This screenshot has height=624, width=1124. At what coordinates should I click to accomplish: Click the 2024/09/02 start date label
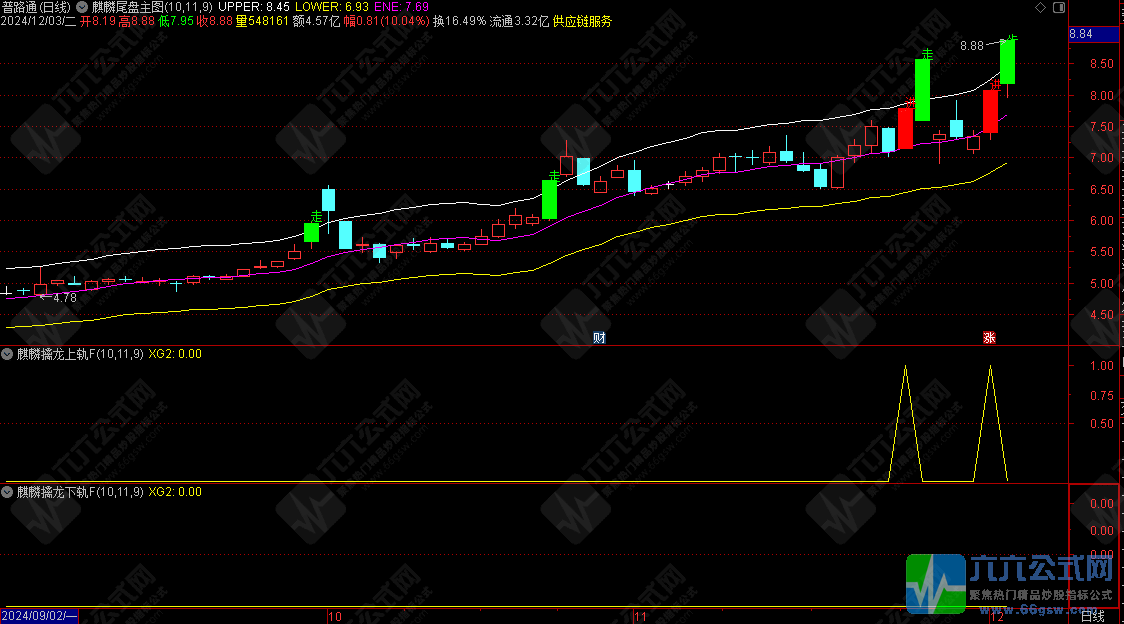(38, 617)
